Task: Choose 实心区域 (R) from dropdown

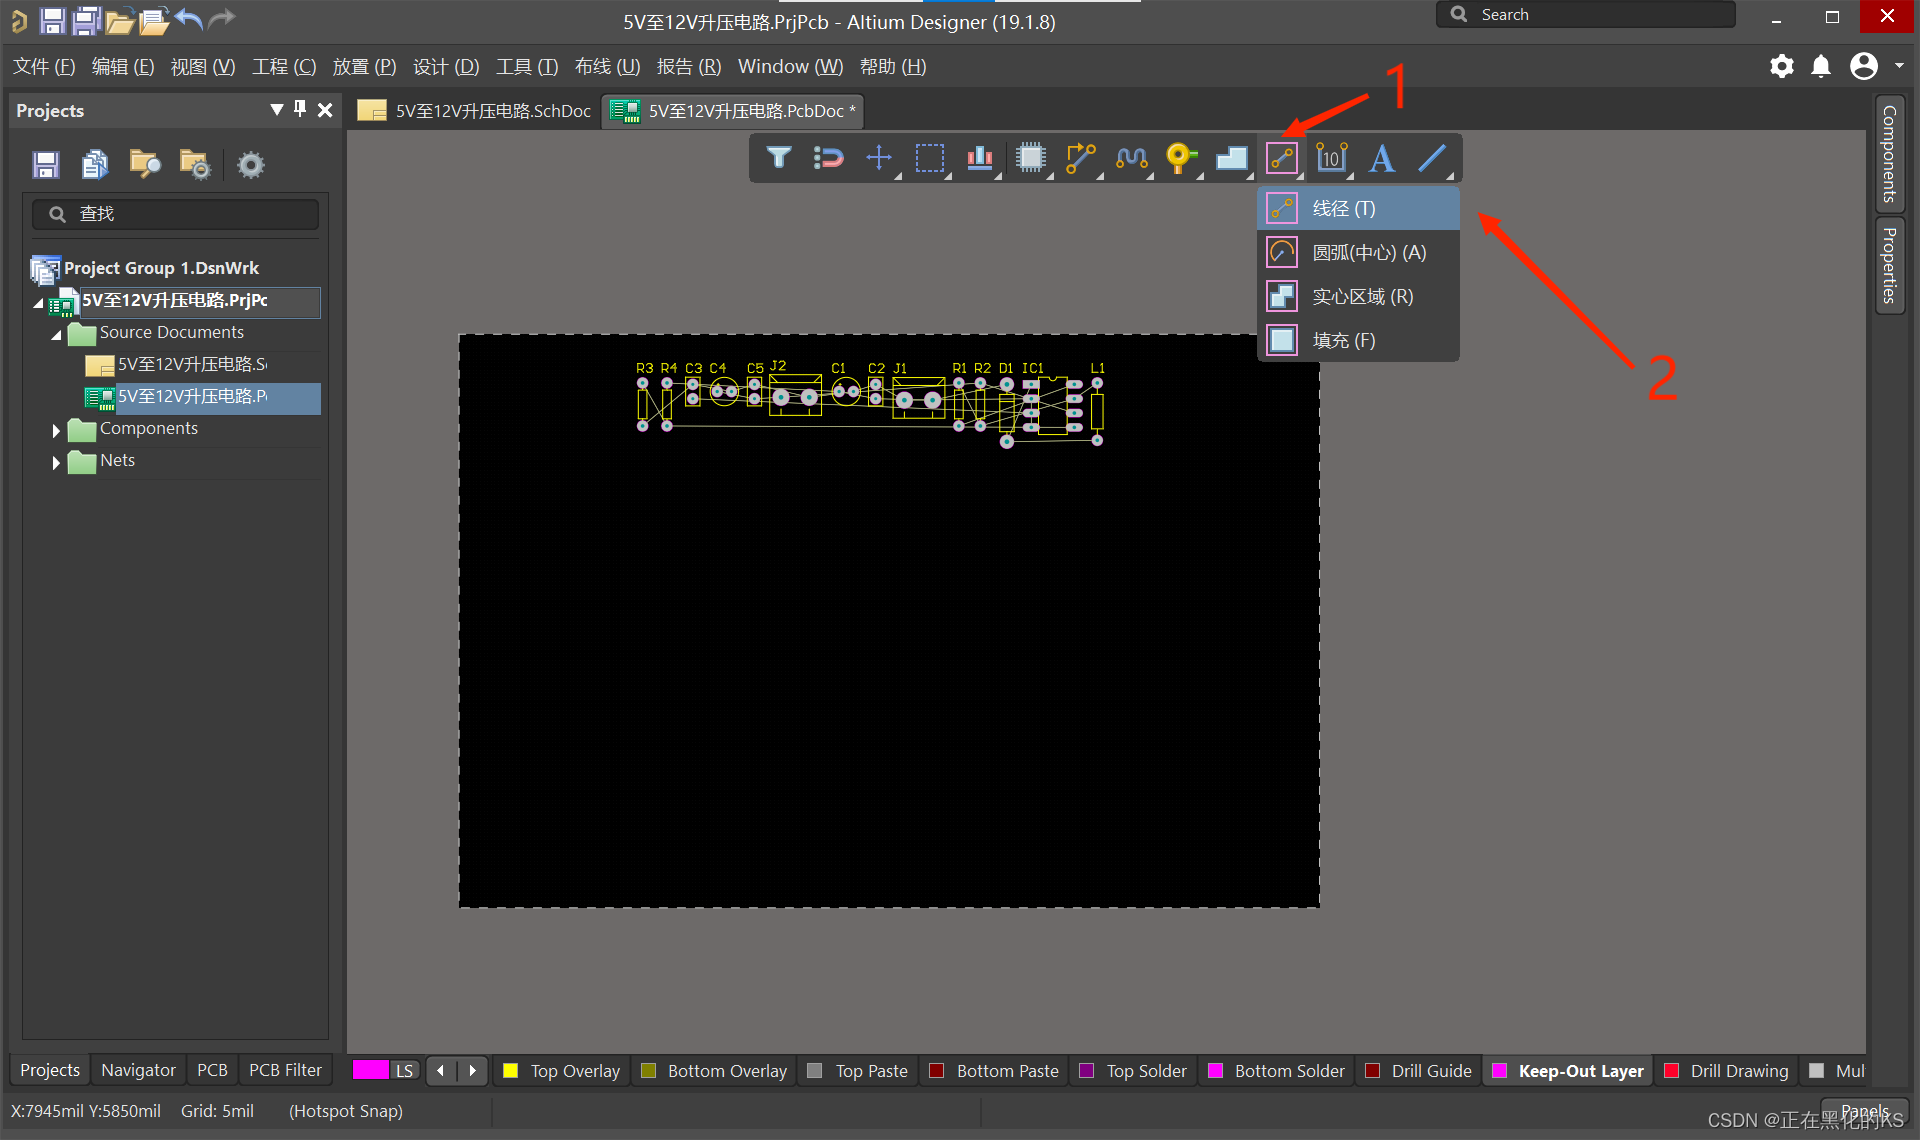Action: 1360,297
